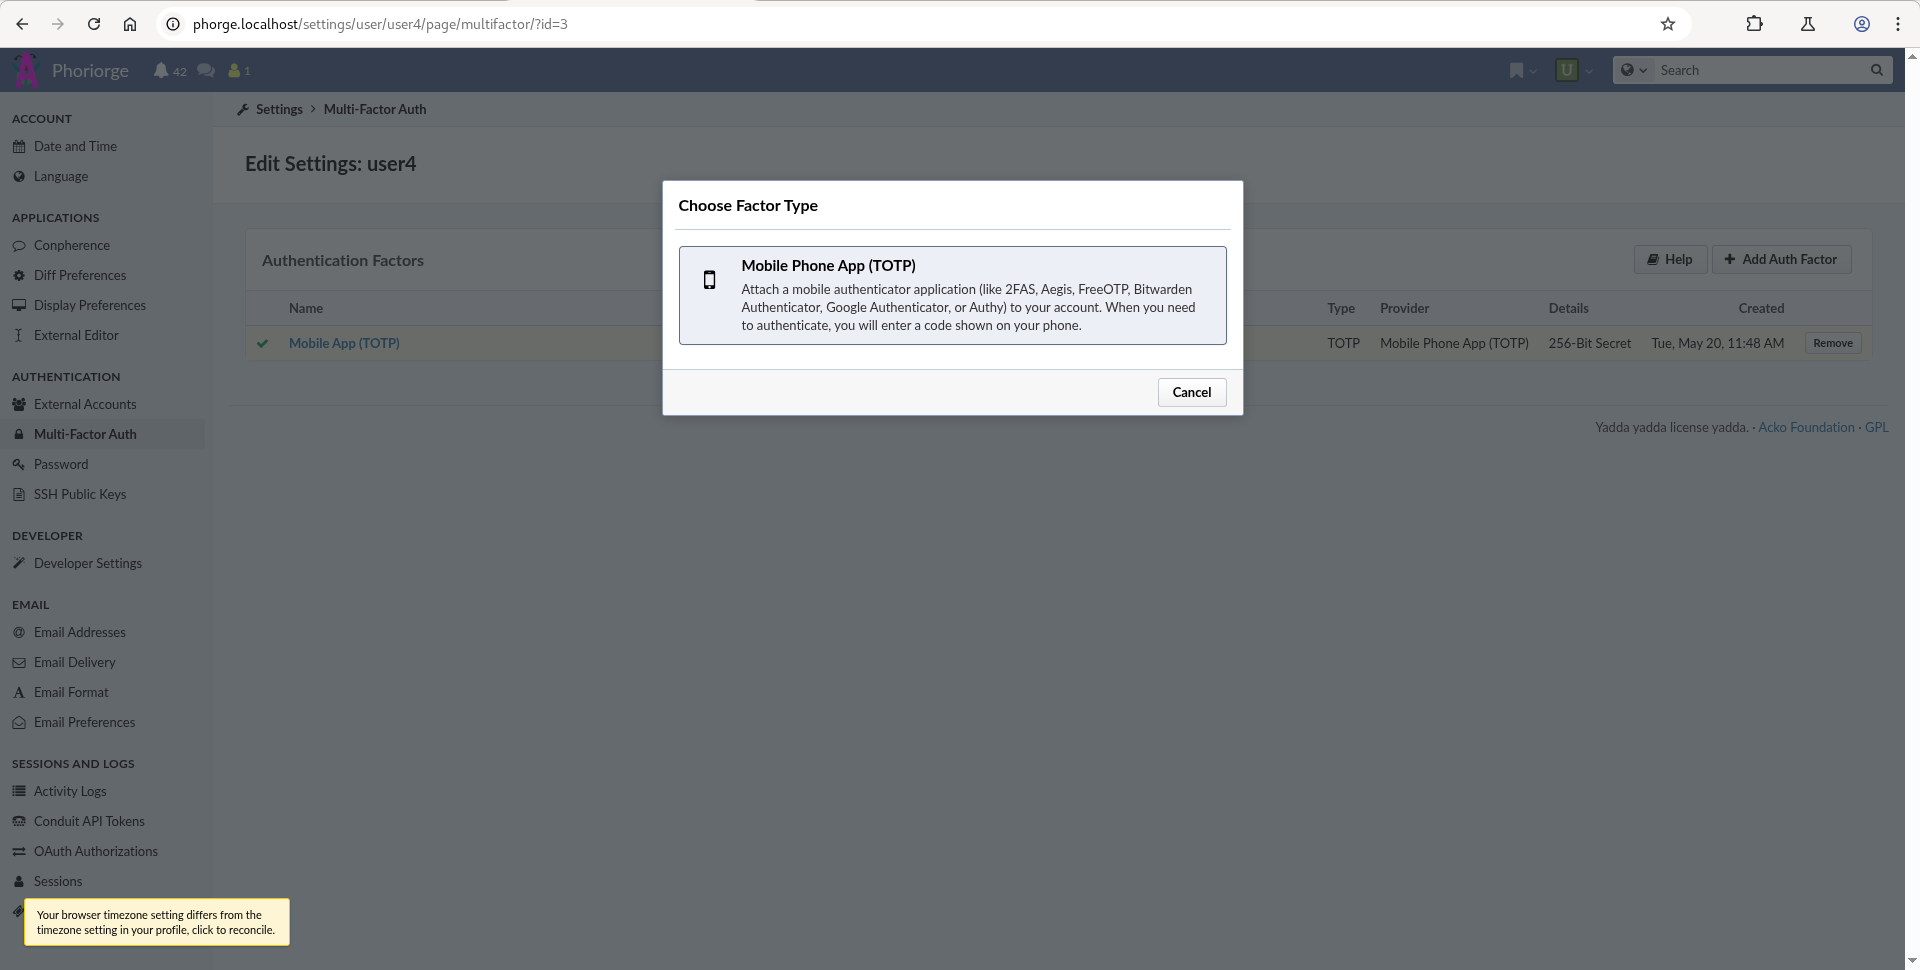Click the monitor icon beside Display Preferences
The height and width of the screenshot is (970, 1920).
(19, 305)
